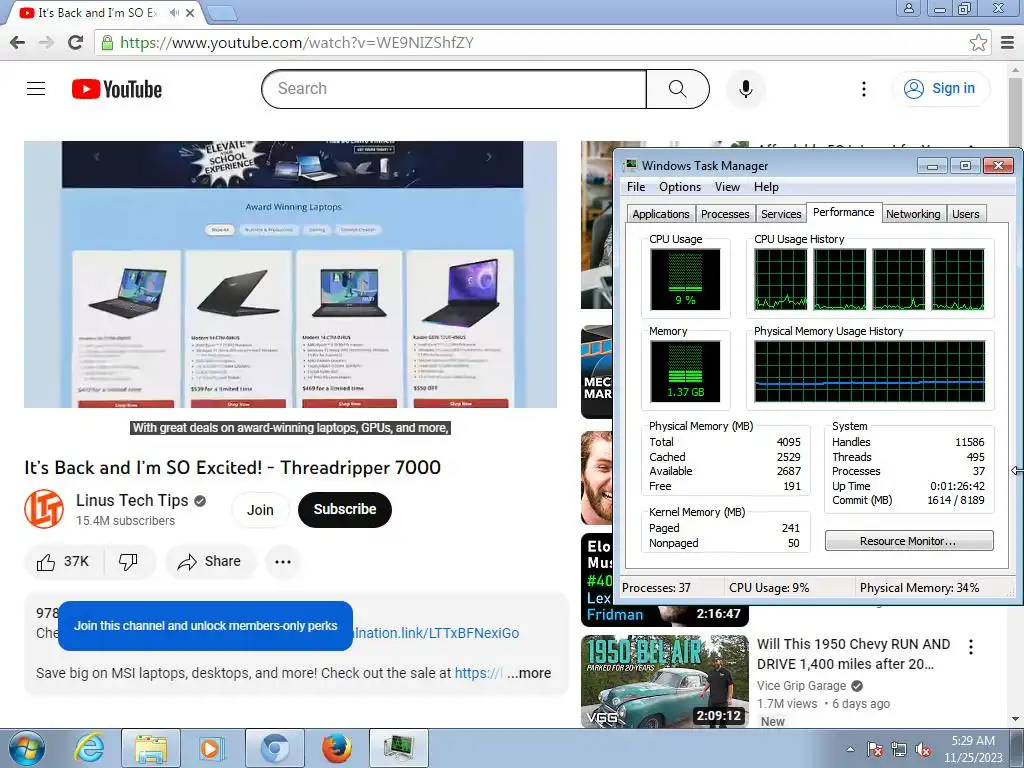
Task: Open Linus Tech Tips channel avatar
Action: click(44, 509)
